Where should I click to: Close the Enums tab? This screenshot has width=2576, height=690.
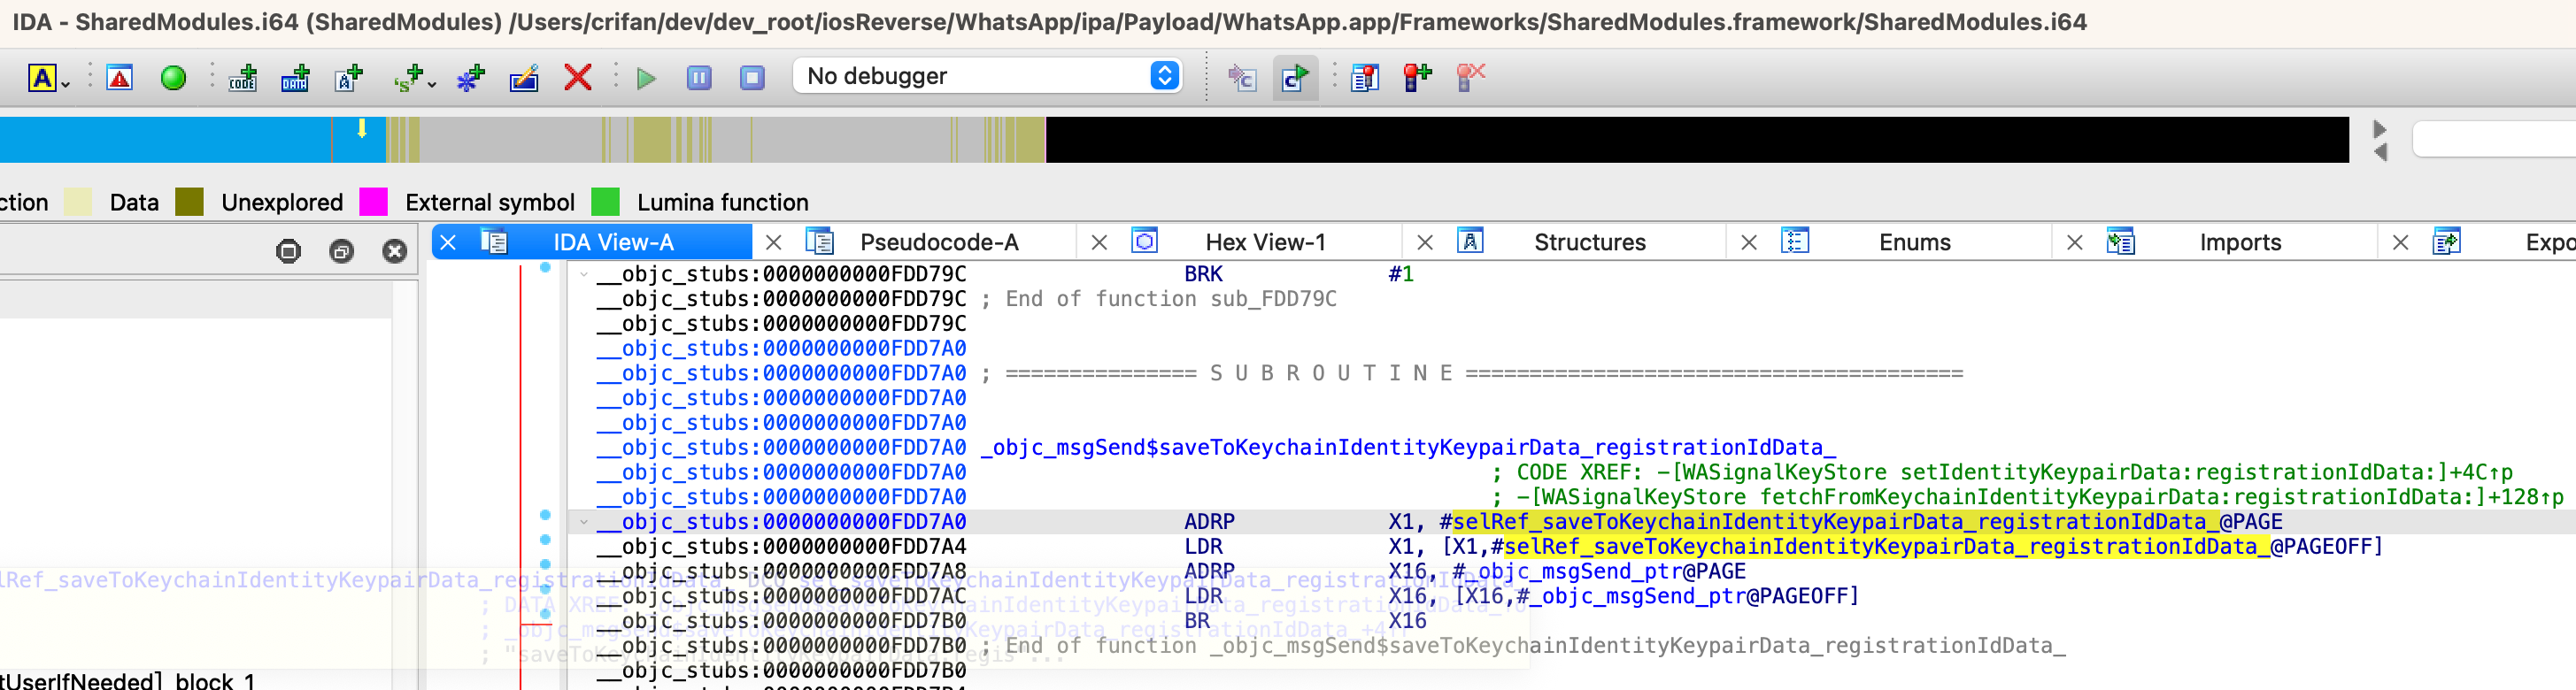[x=1749, y=242]
